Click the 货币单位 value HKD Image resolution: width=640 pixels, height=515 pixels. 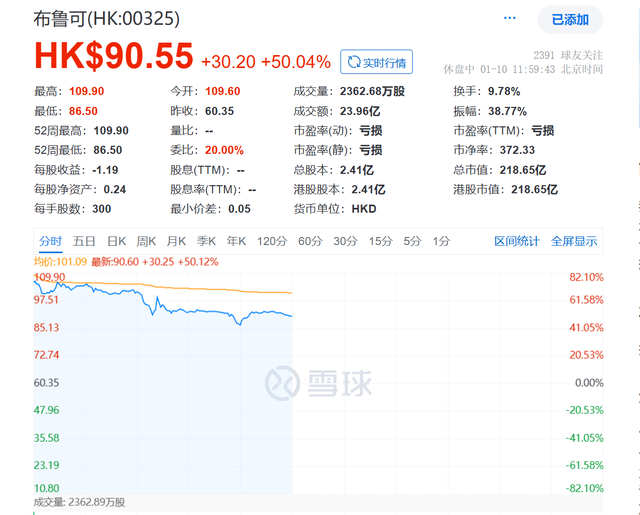pos(364,209)
